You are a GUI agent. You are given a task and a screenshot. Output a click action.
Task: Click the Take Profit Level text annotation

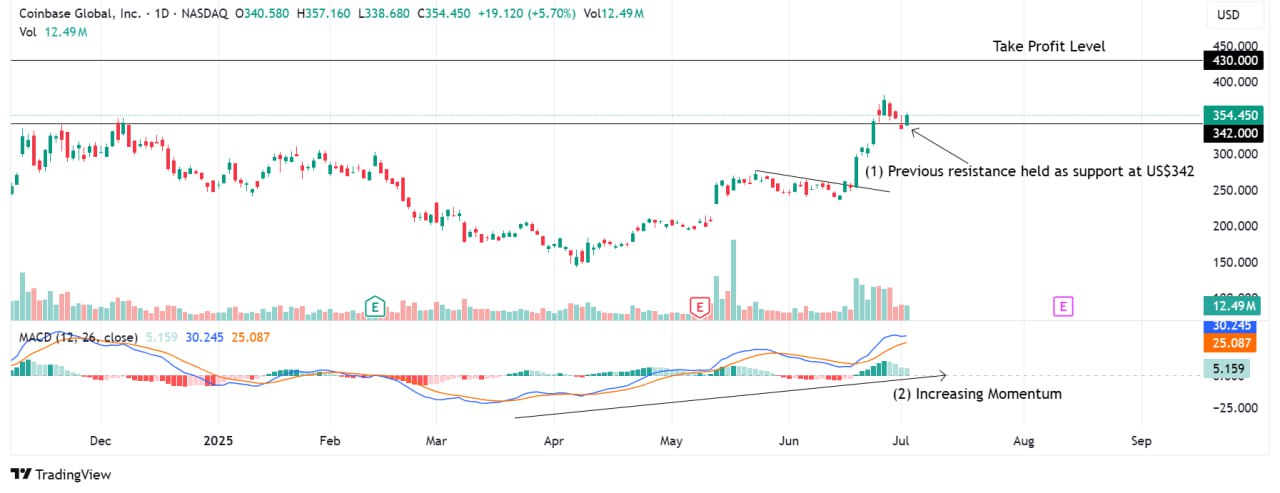(1049, 46)
